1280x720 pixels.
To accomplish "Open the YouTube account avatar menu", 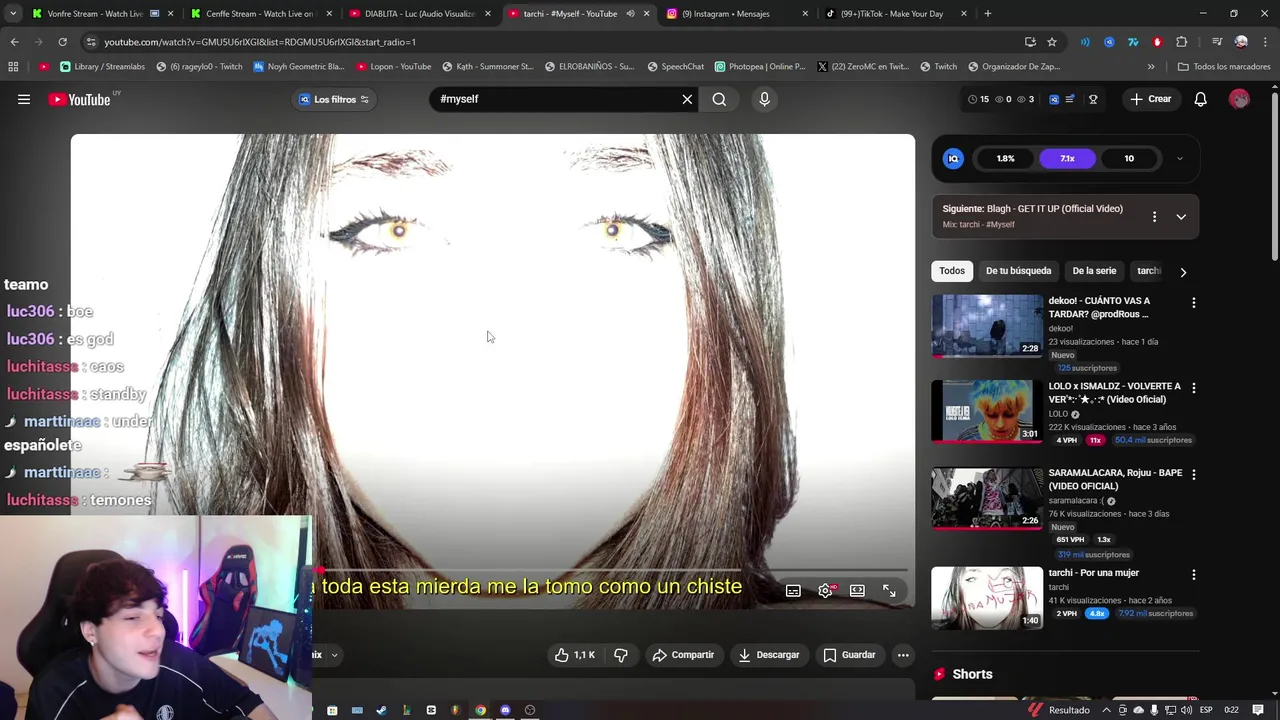I will point(1239,99).
